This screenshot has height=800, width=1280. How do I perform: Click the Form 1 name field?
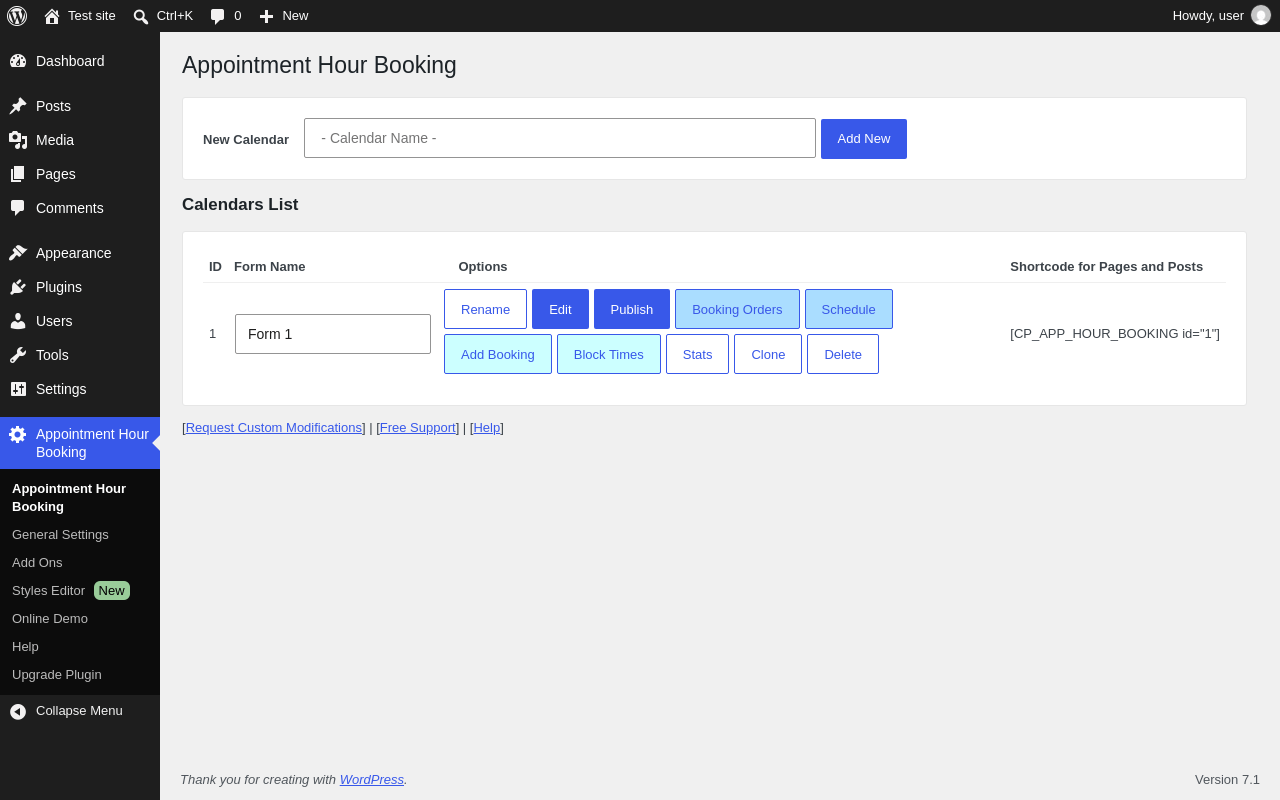pyautogui.click(x=333, y=334)
